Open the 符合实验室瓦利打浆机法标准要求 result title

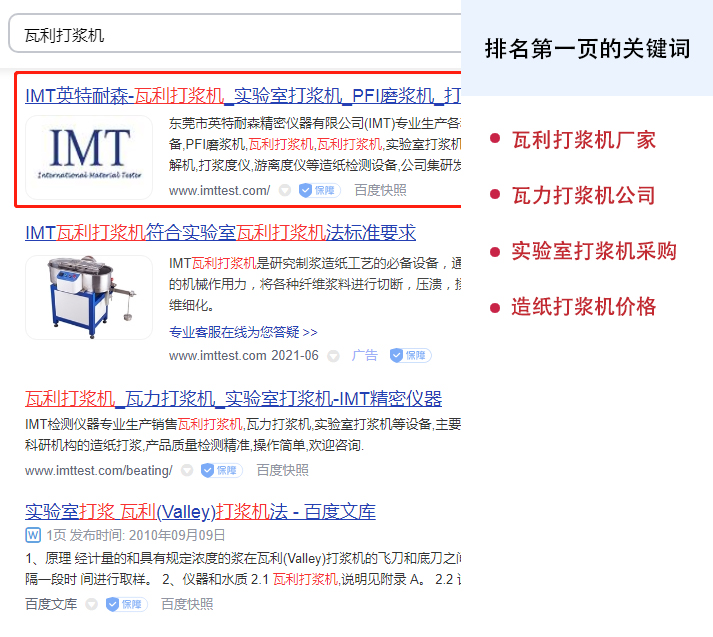click(220, 233)
